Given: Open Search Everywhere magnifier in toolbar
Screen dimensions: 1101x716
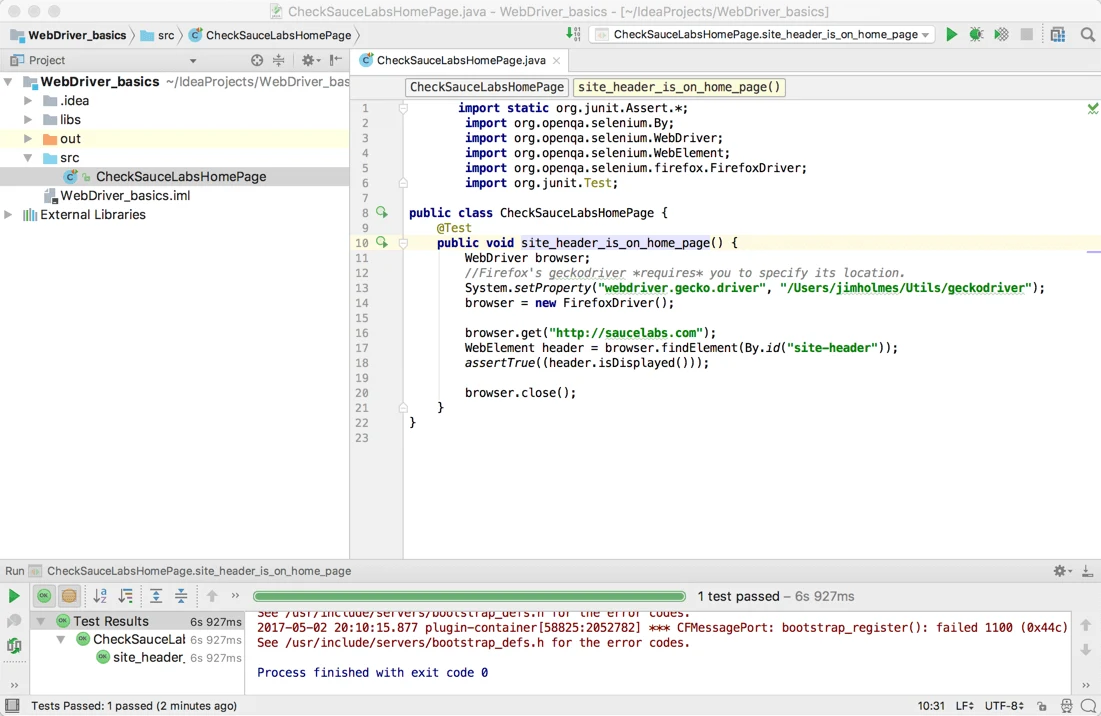Looking at the screenshot, I should [1088, 33].
